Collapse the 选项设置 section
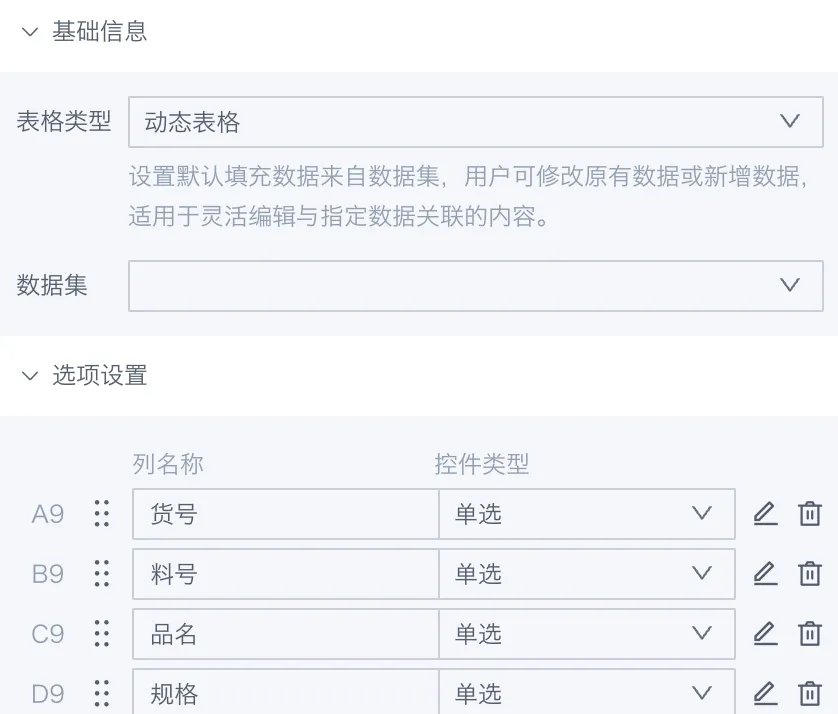Image resolution: width=838 pixels, height=714 pixels. point(30,376)
